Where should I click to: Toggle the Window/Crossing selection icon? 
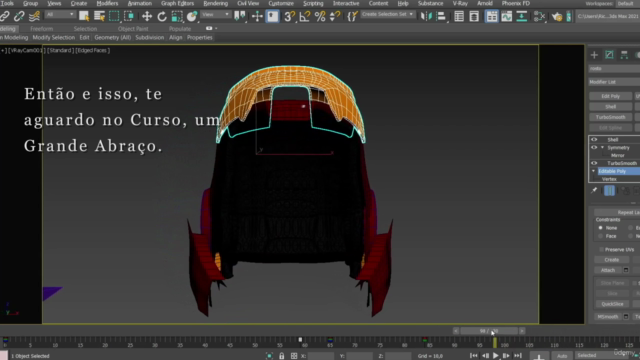coord(129,16)
